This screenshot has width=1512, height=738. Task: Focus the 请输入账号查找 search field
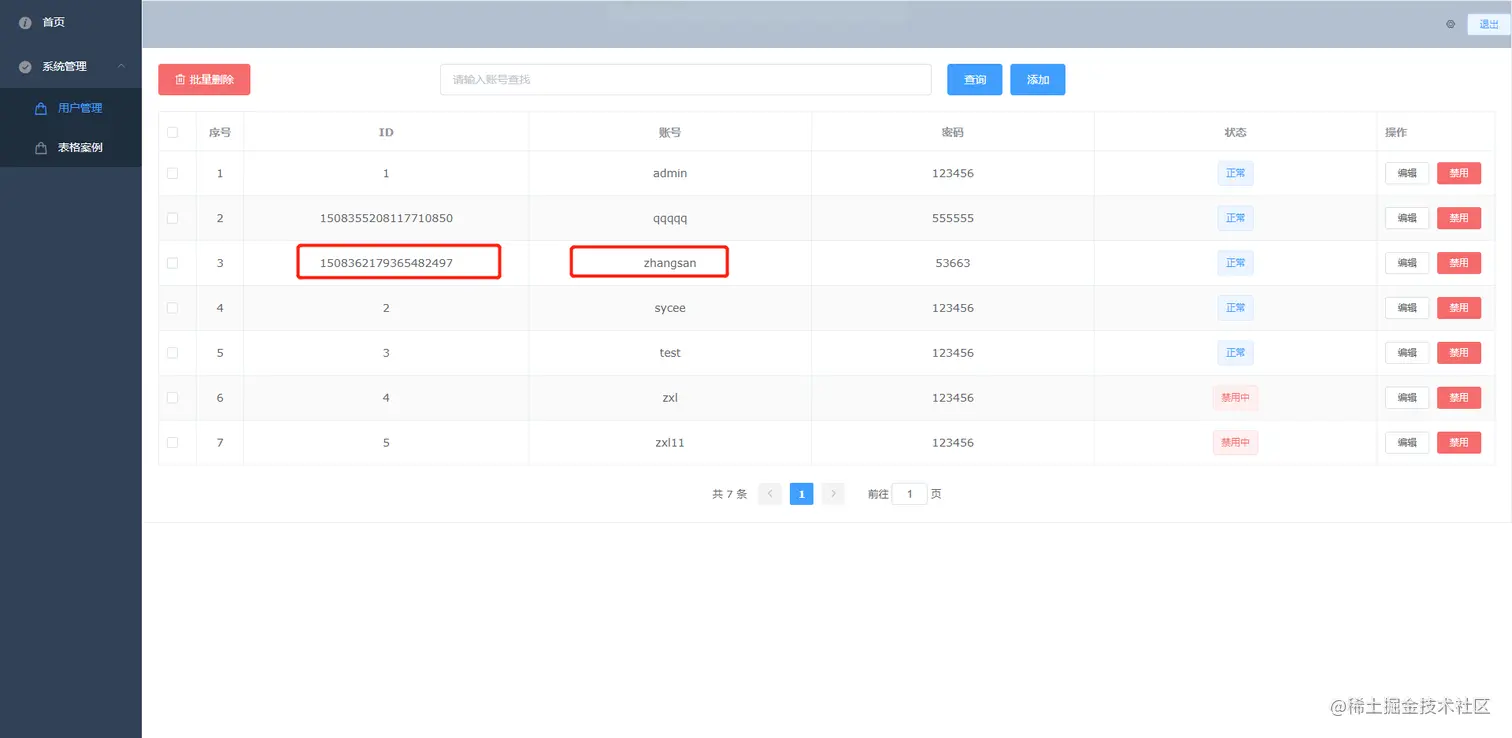point(686,80)
